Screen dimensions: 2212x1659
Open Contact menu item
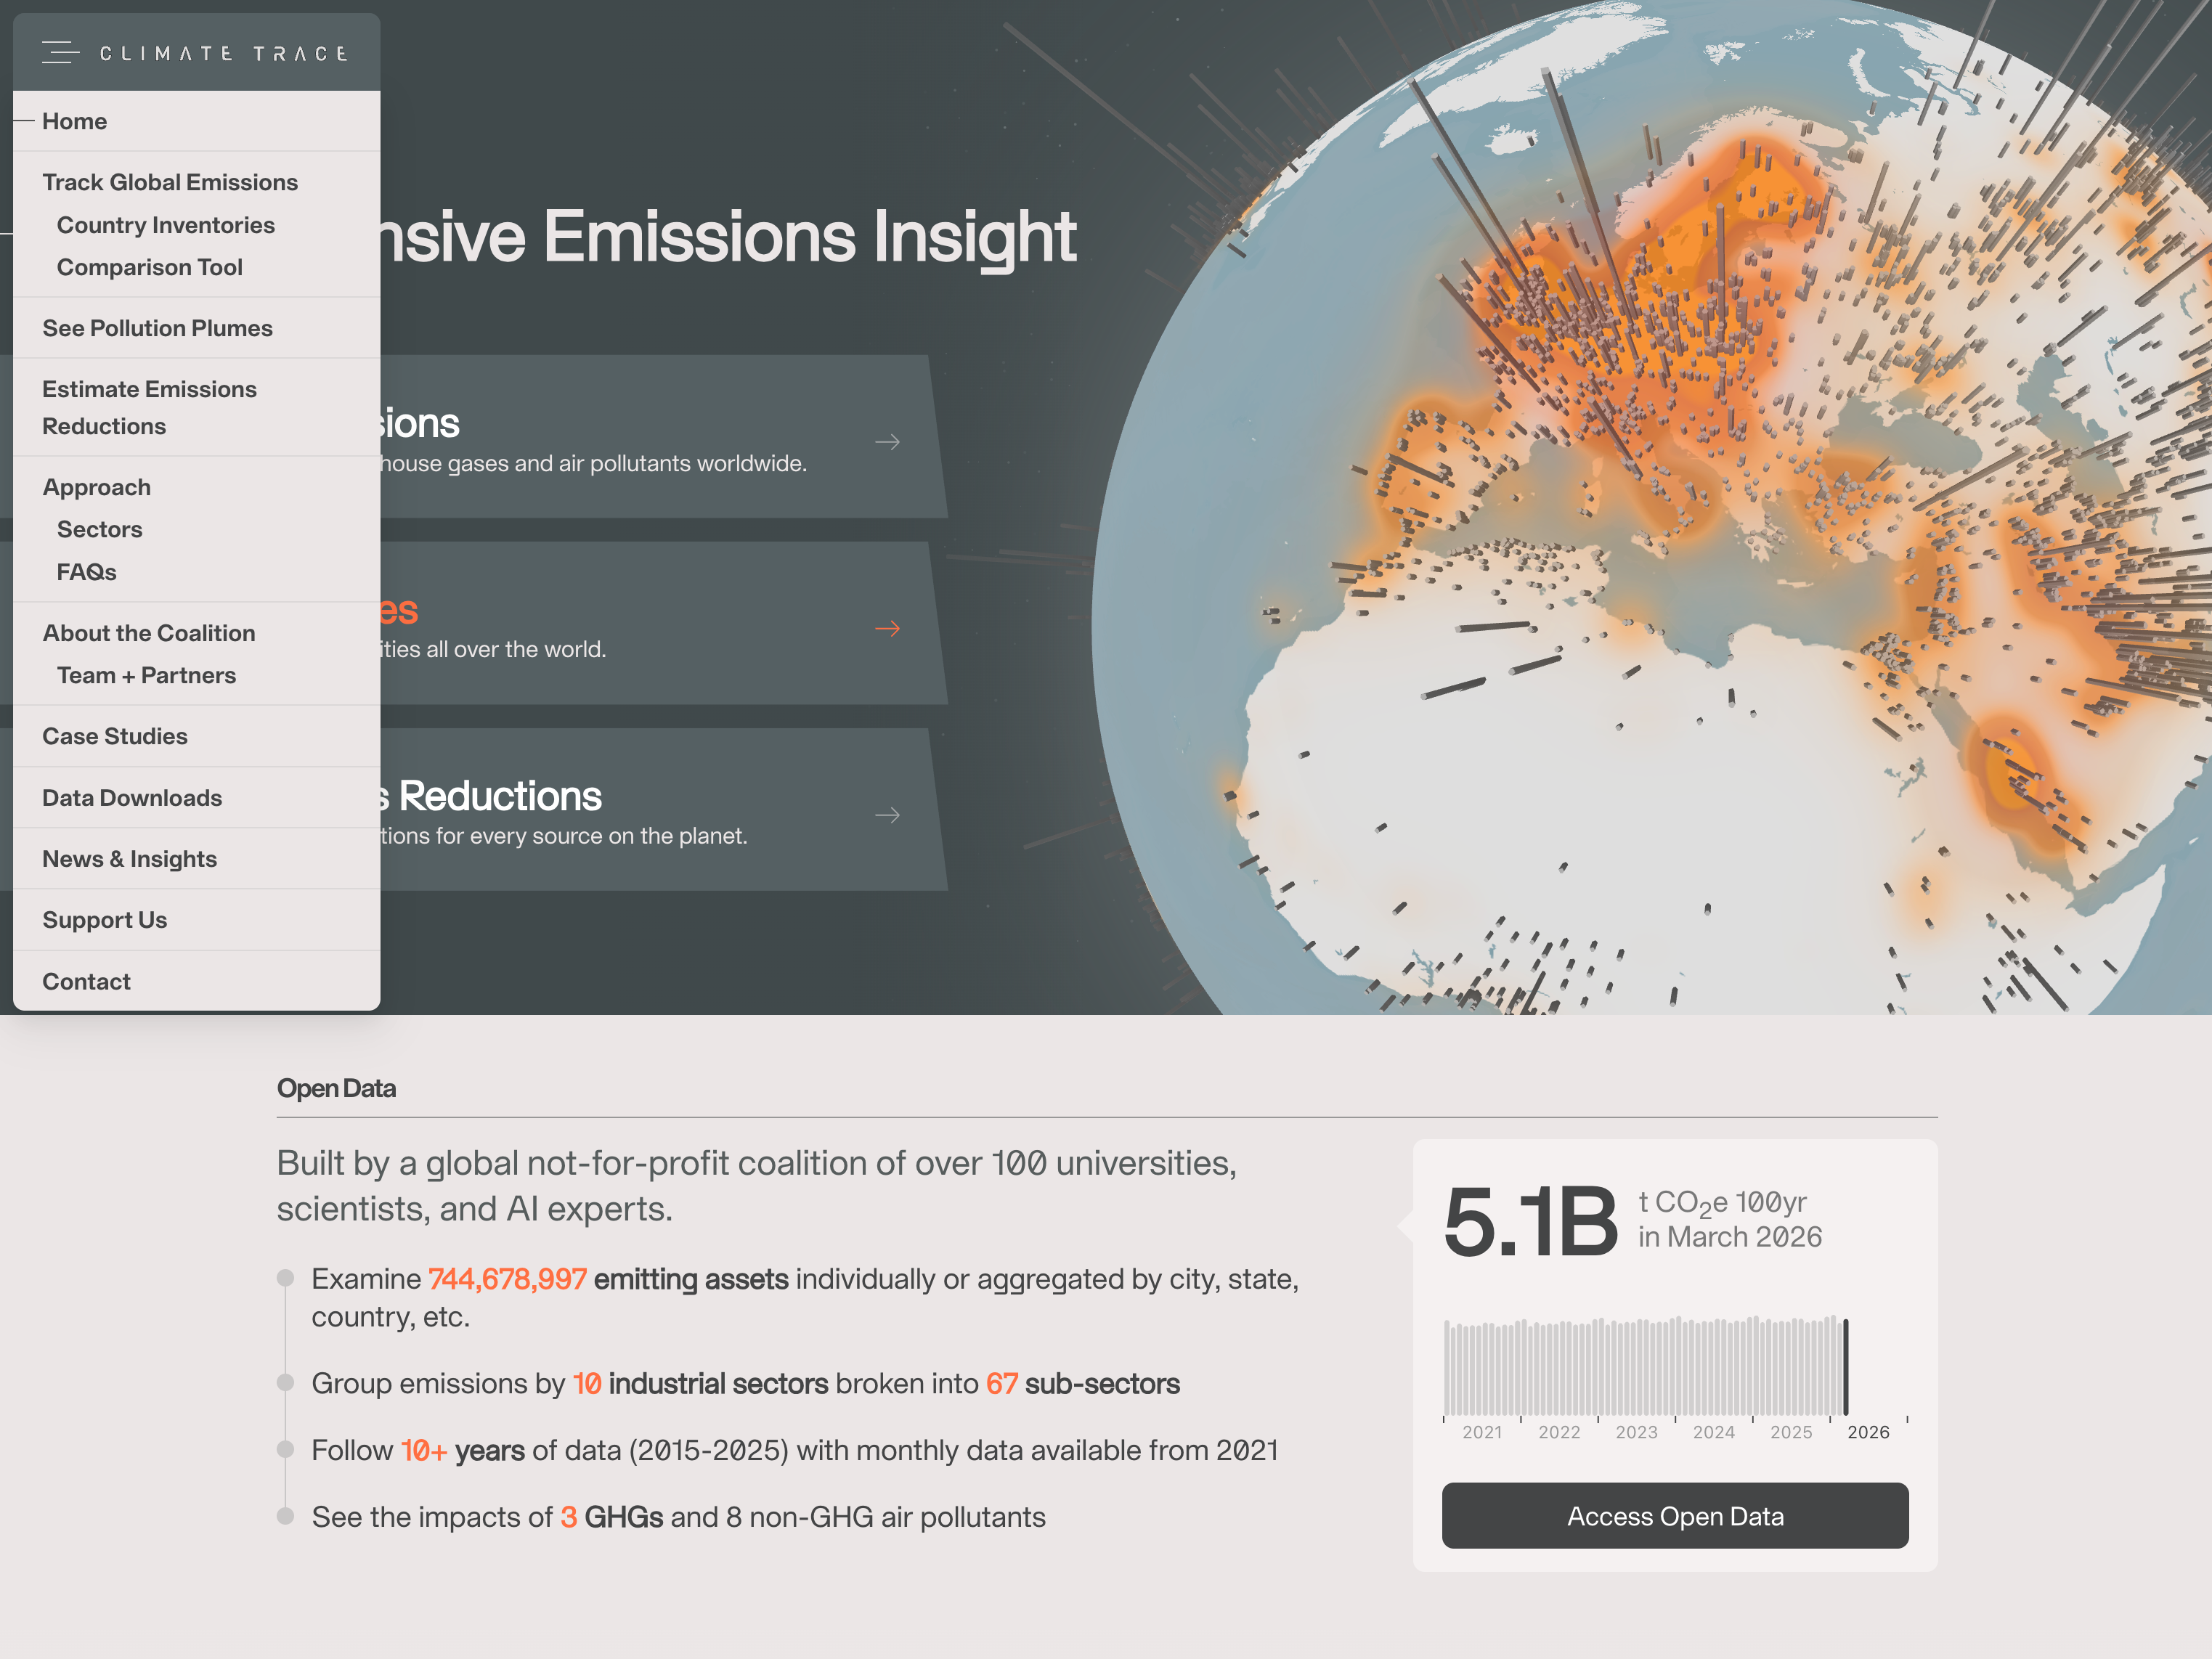click(197, 981)
